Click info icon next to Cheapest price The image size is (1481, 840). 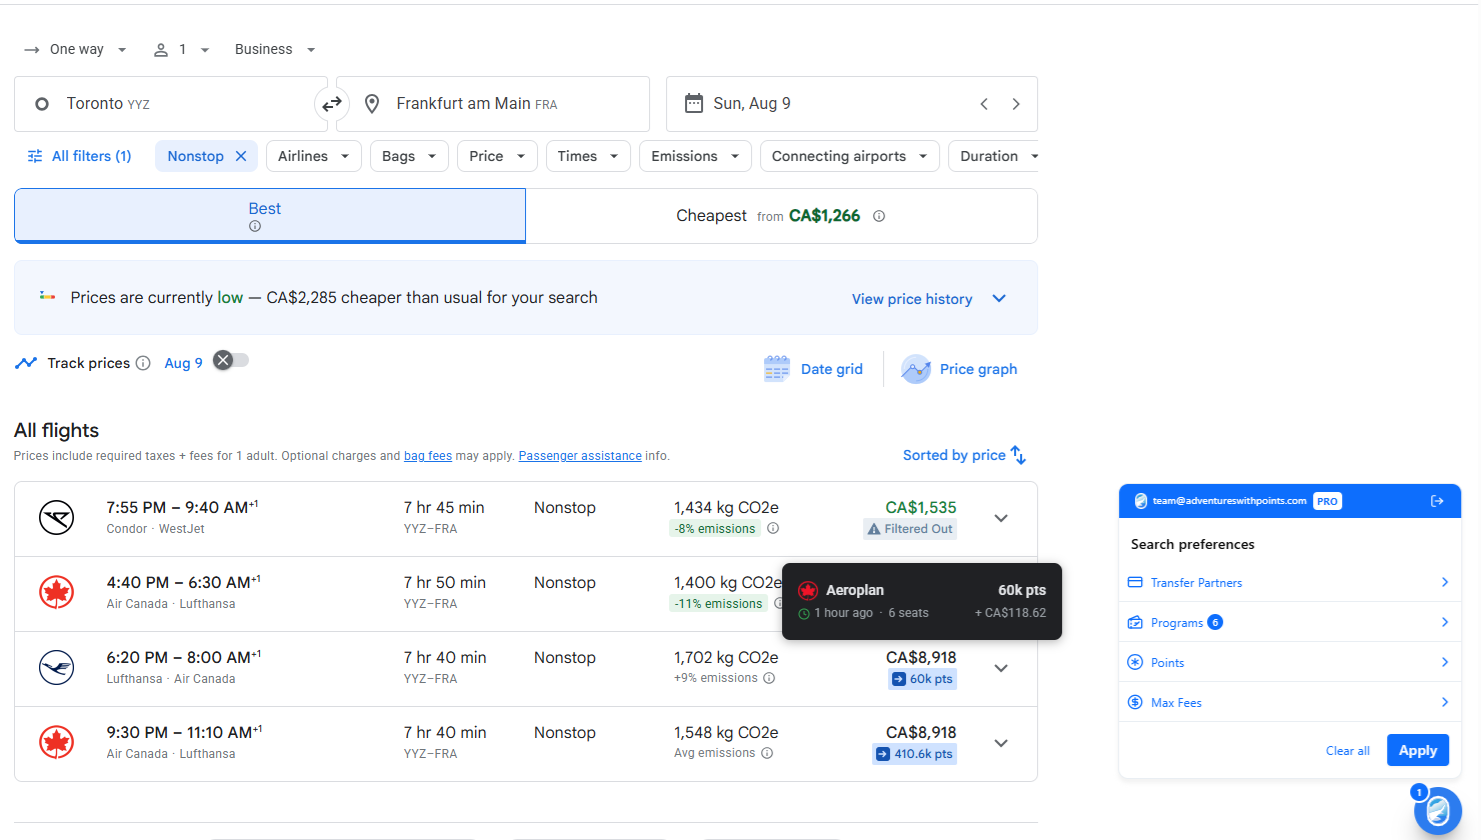click(879, 216)
